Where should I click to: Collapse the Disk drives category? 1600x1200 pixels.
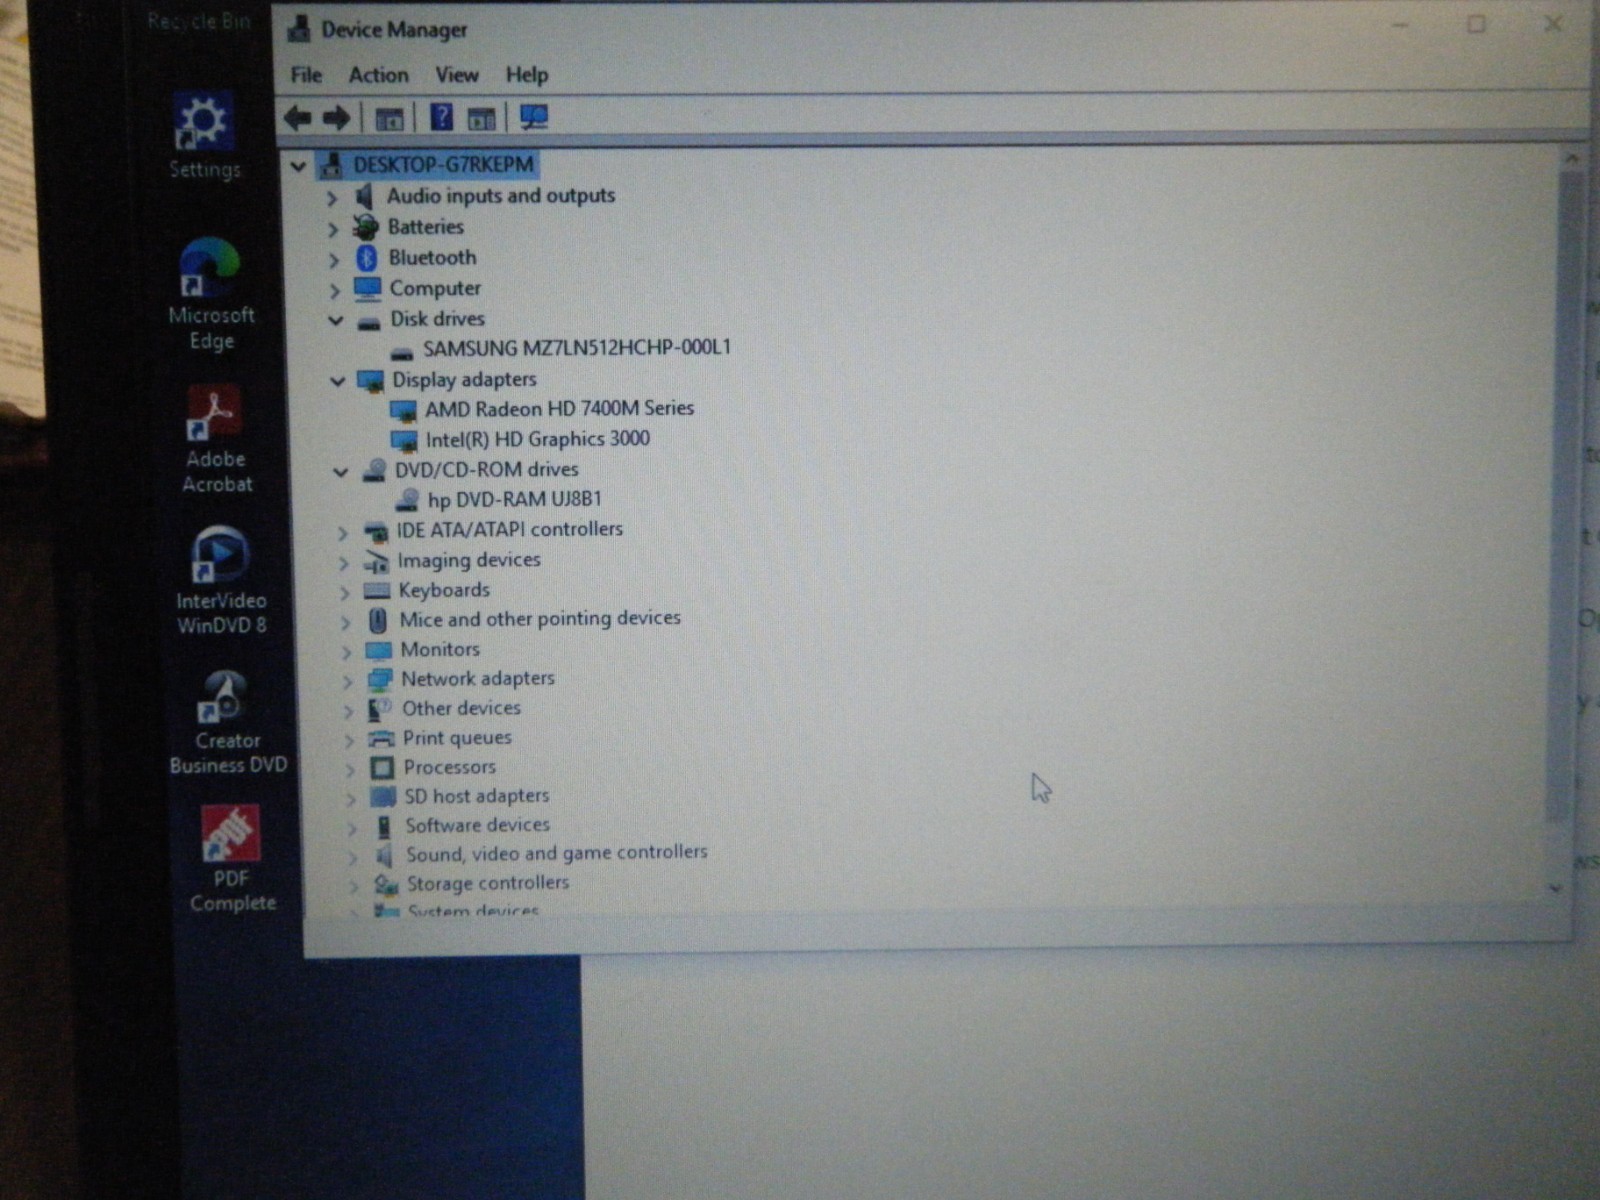(x=336, y=321)
